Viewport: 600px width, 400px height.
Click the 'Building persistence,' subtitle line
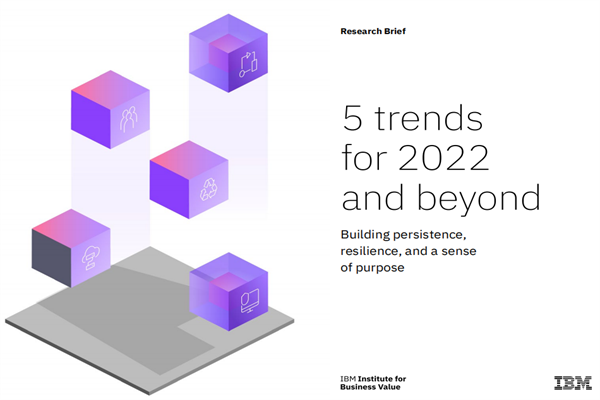coord(403,235)
